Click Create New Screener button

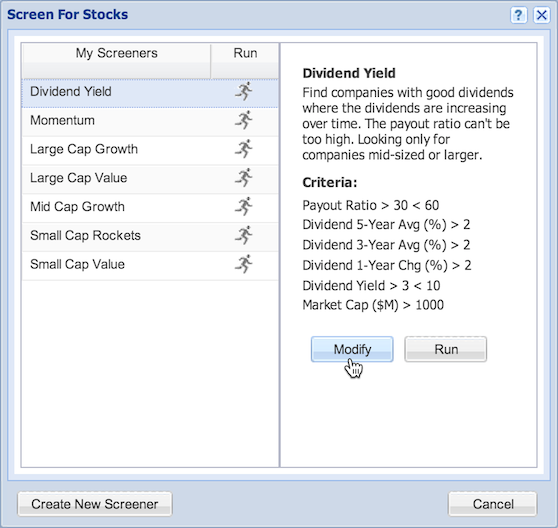tap(95, 504)
